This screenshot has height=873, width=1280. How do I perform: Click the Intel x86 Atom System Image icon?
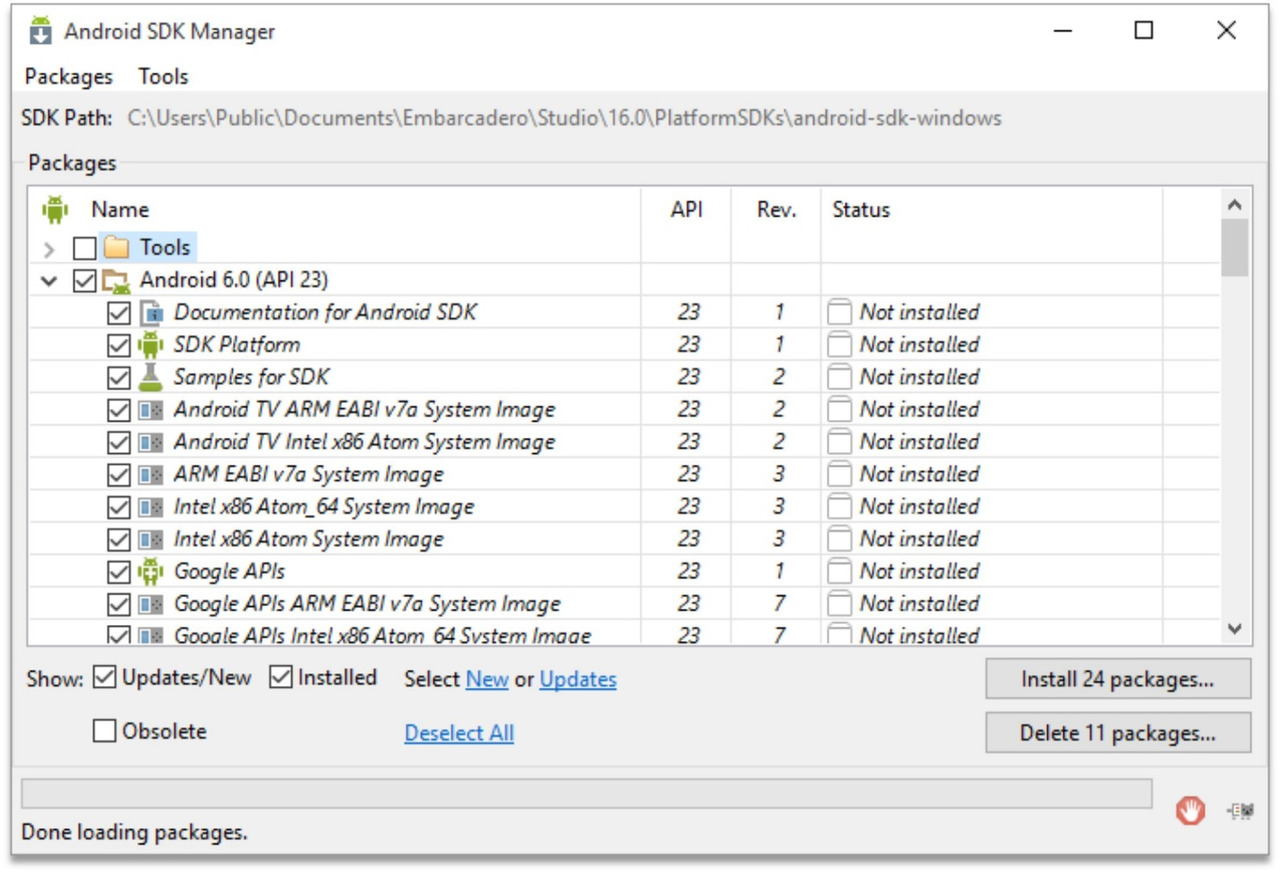click(x=150, y=539)
